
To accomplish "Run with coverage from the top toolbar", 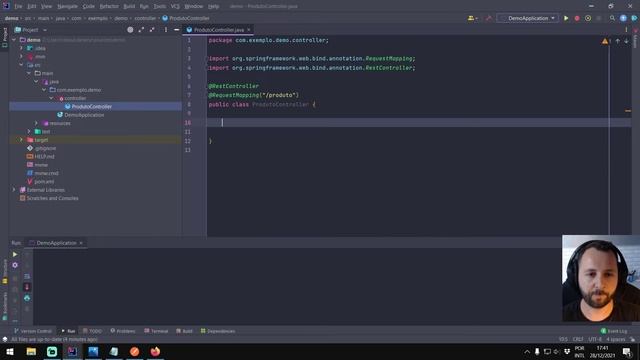I will pos(588,18).
